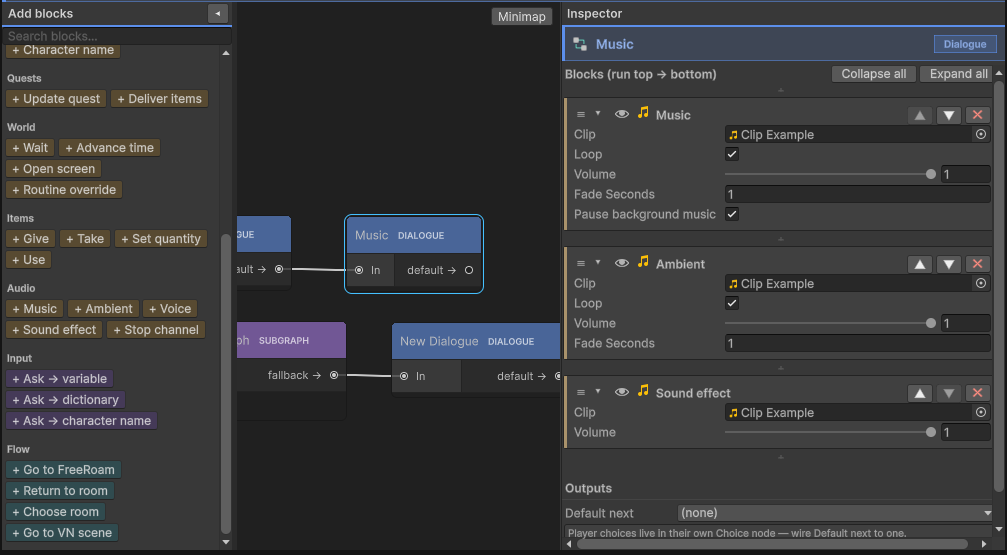Move the Sound effect block up
The width and height of the screenshot is (1007, 555).
(x=920, y=393)
